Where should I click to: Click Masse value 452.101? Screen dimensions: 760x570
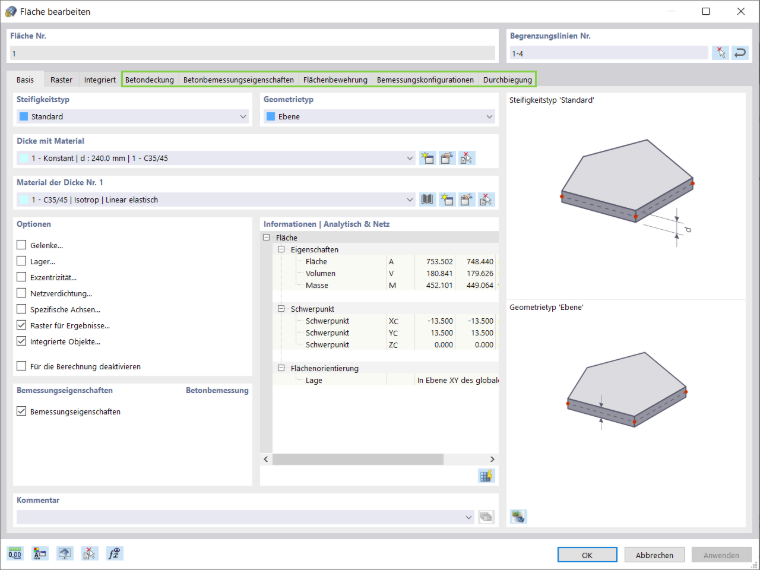(x=439, y=285)
